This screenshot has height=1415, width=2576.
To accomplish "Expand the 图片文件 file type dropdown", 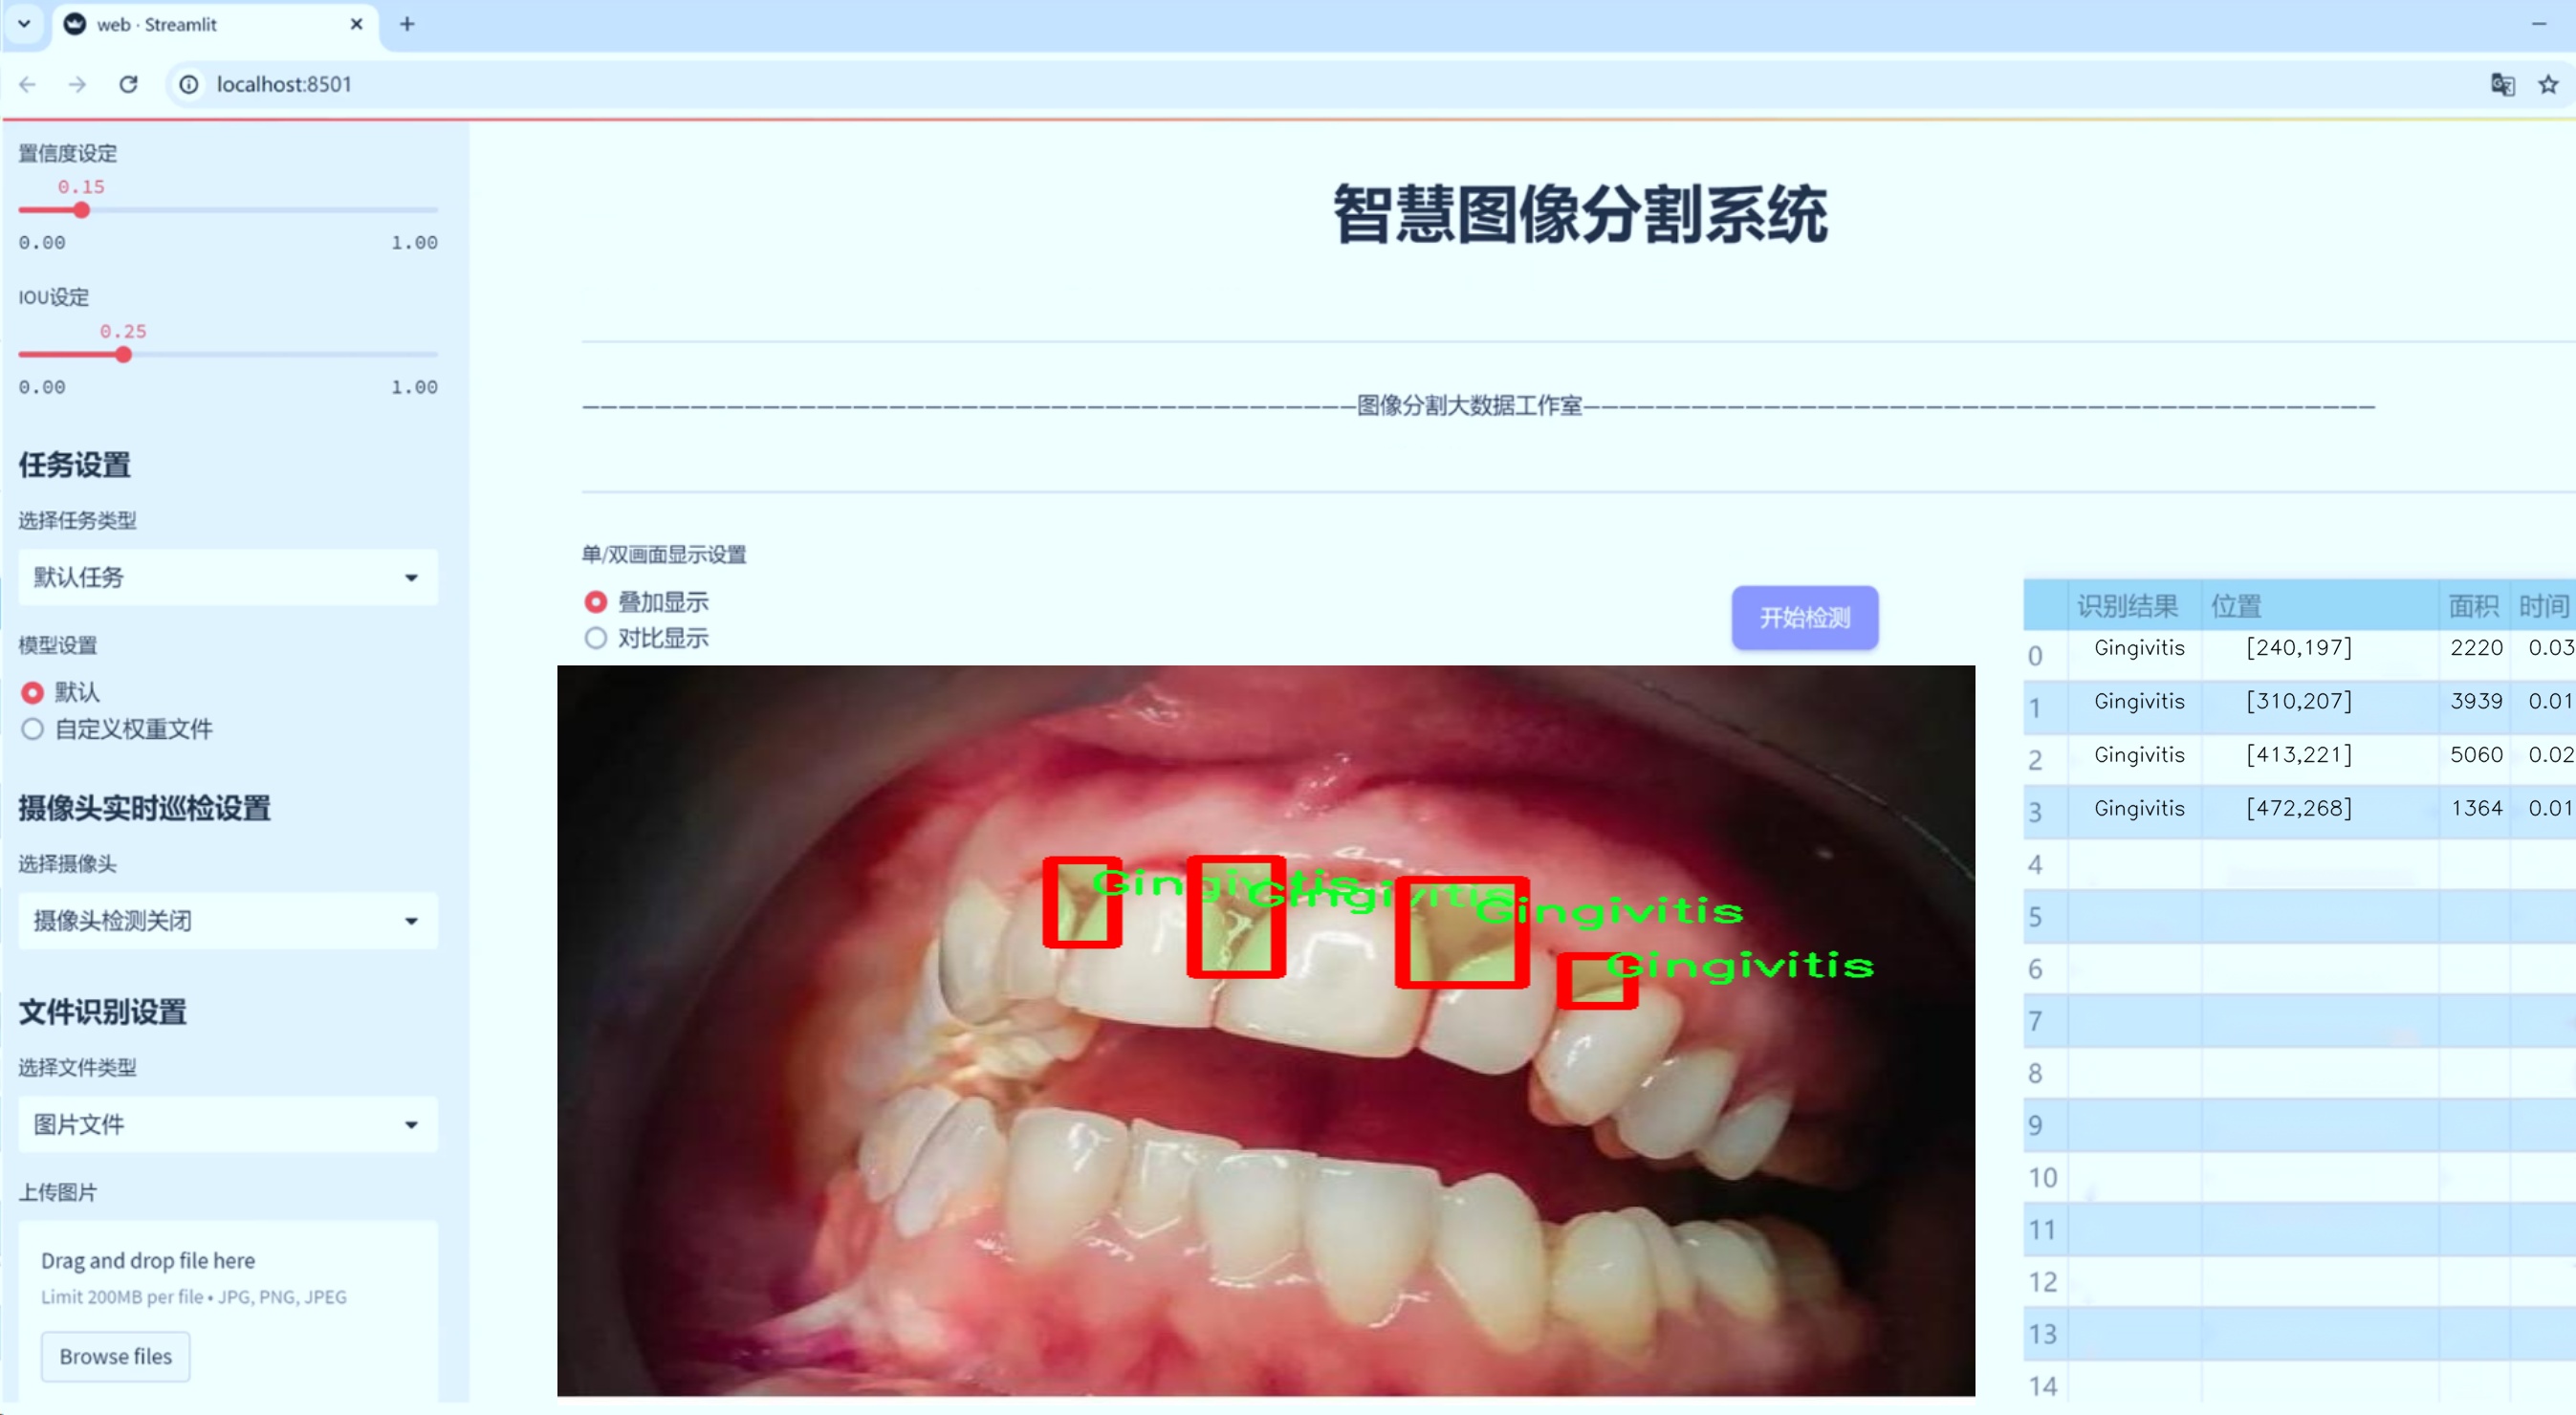I will (228, 1124).
